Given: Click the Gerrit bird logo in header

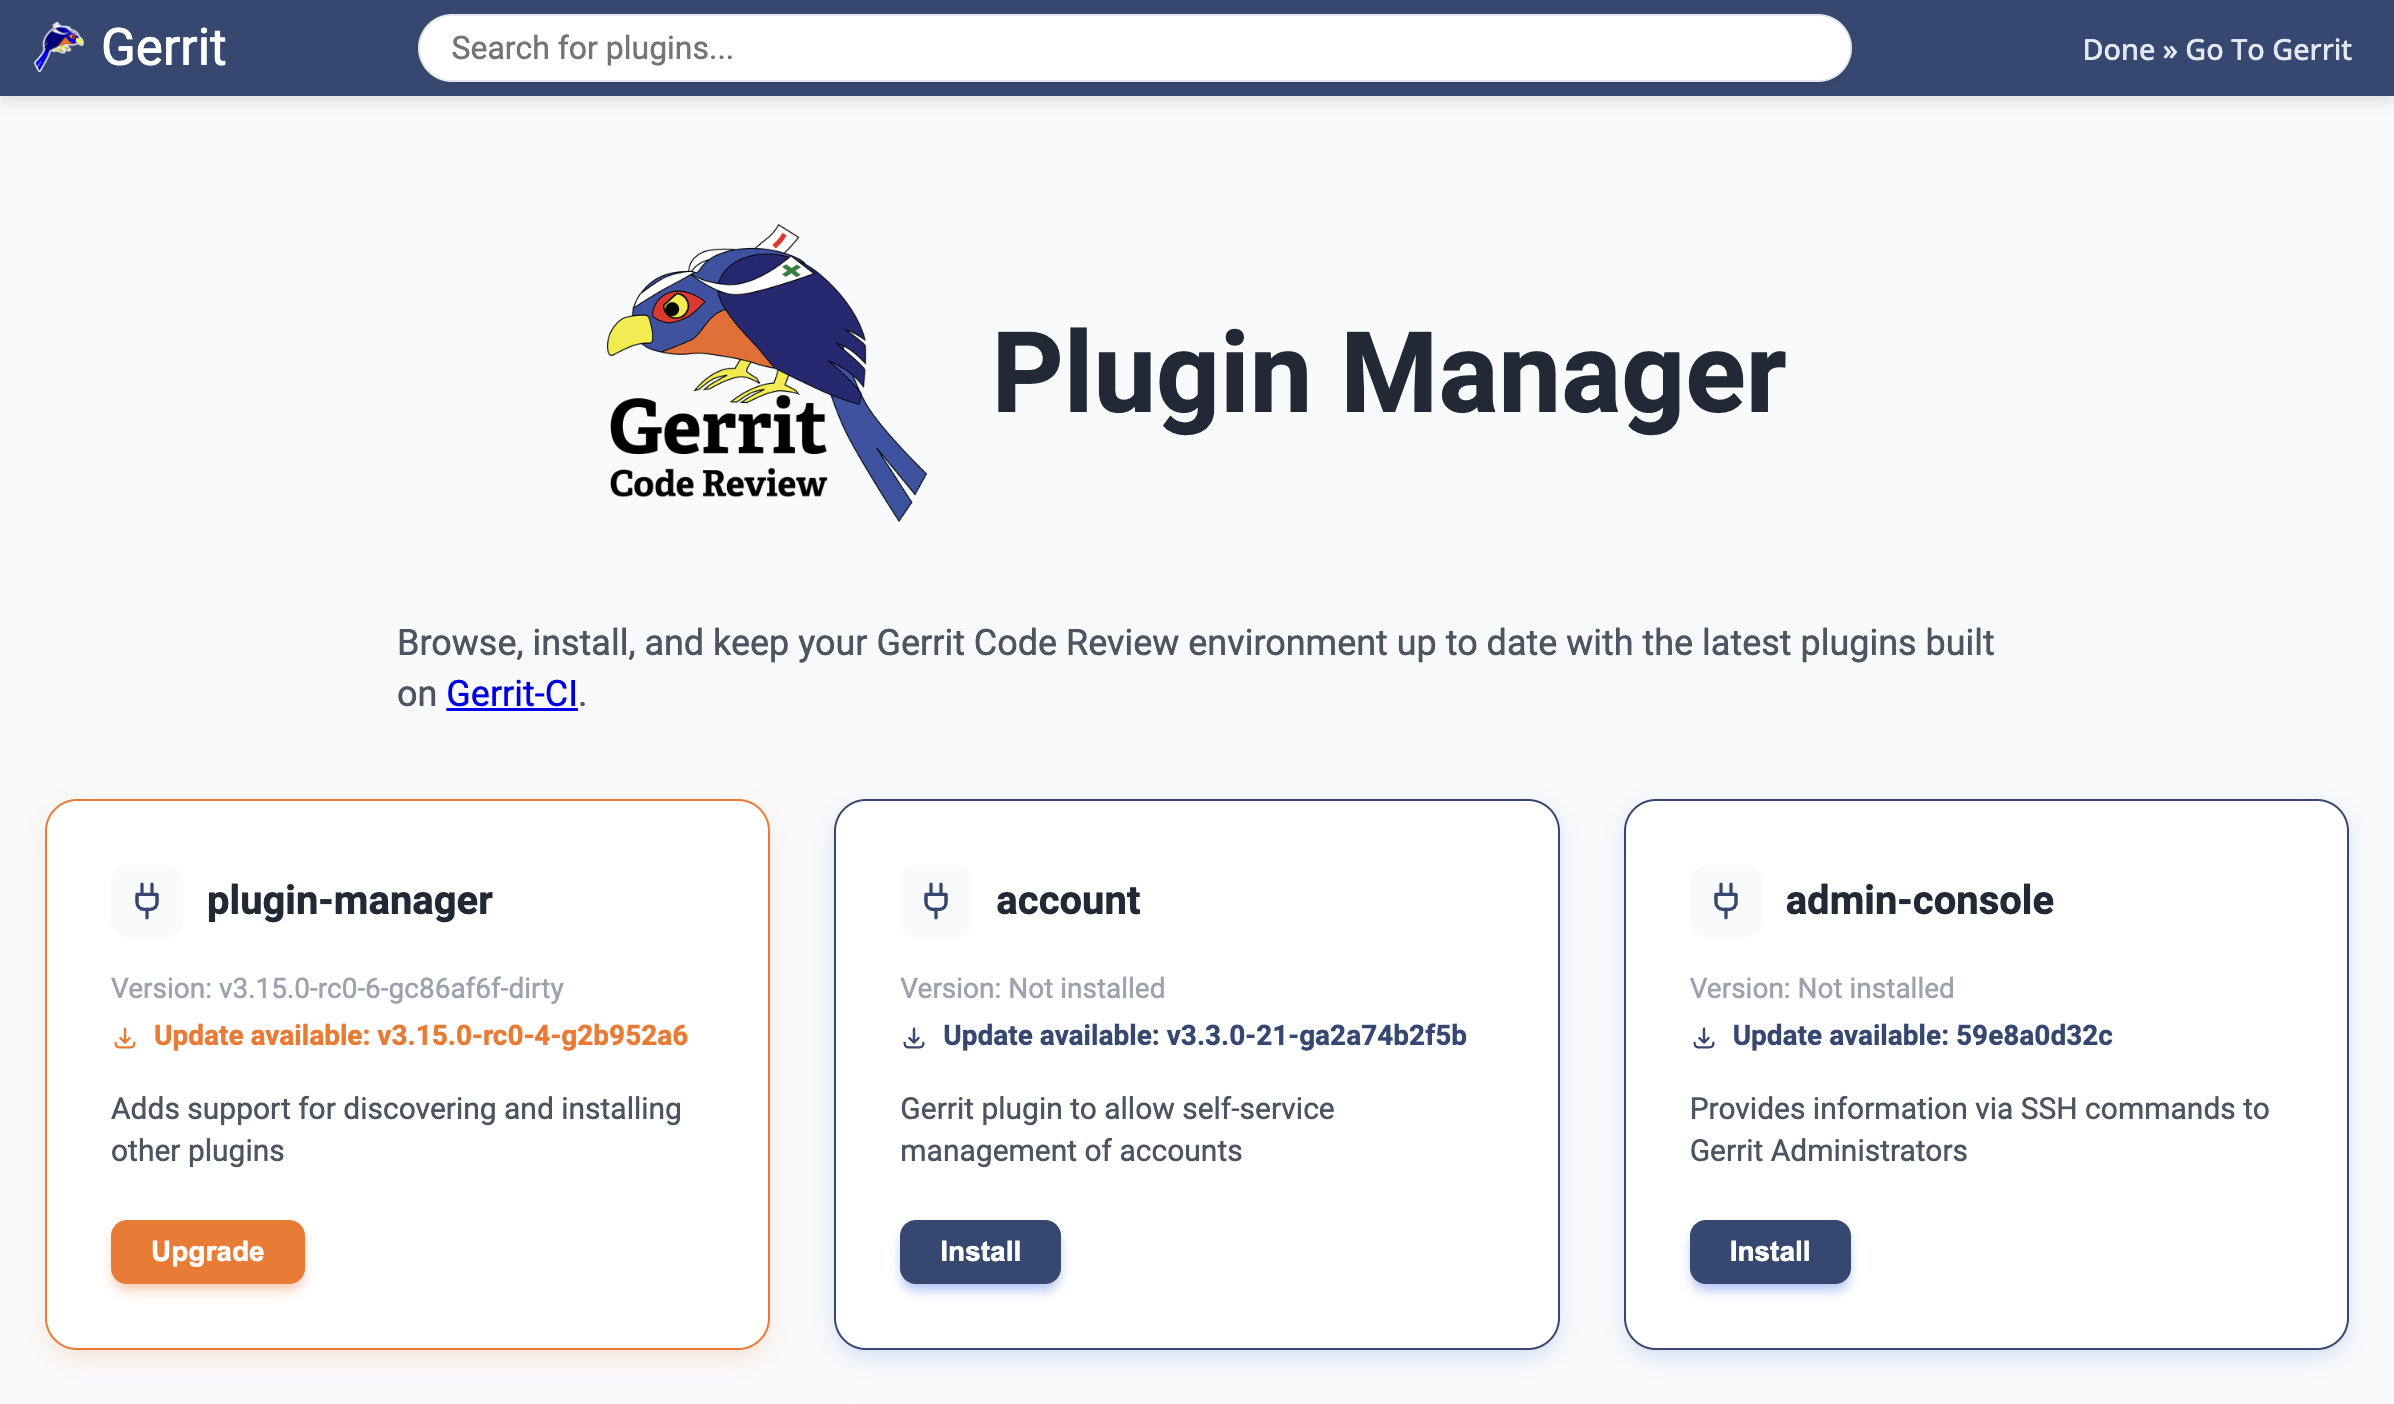Looking at the screenshot, I should click(59, 47).
